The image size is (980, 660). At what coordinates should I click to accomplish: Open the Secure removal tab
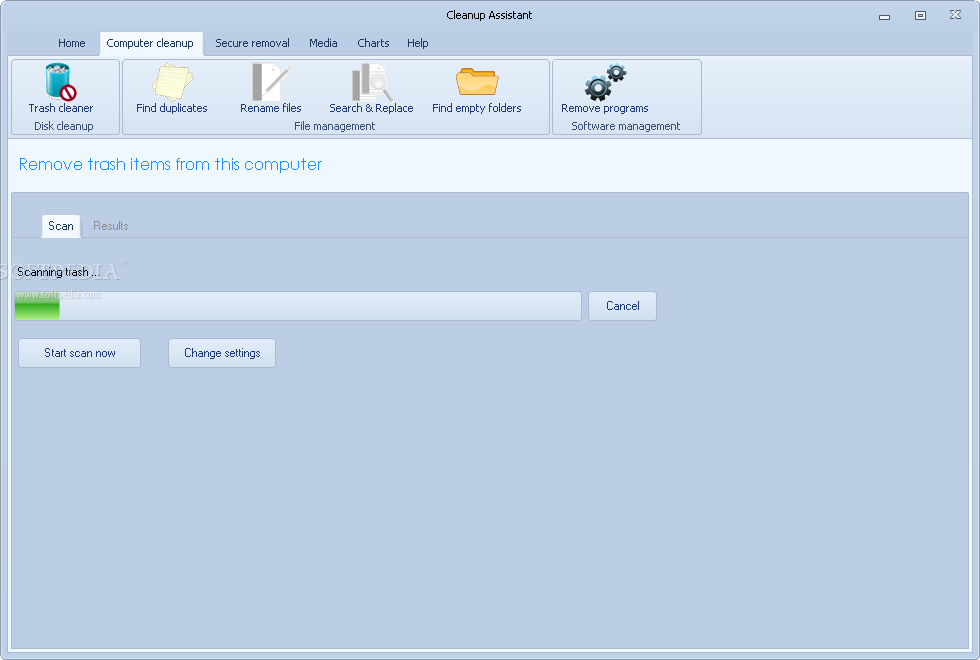tap(252, 43)
